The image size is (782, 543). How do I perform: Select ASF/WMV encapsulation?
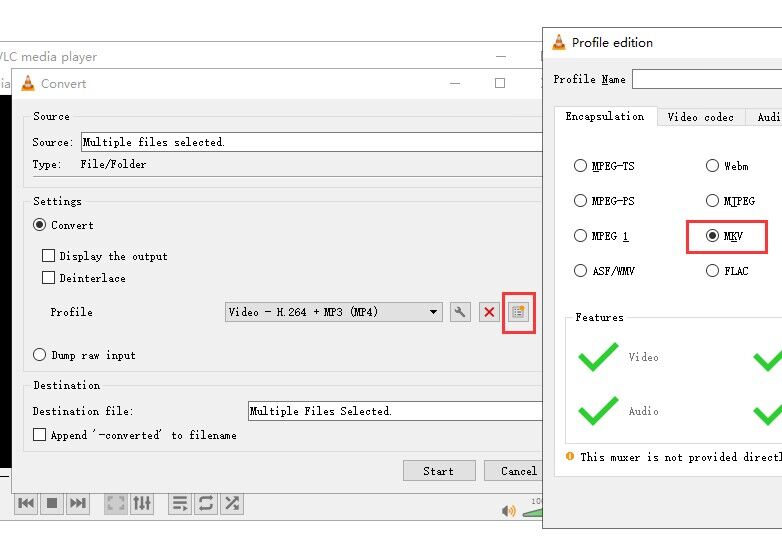580,271
